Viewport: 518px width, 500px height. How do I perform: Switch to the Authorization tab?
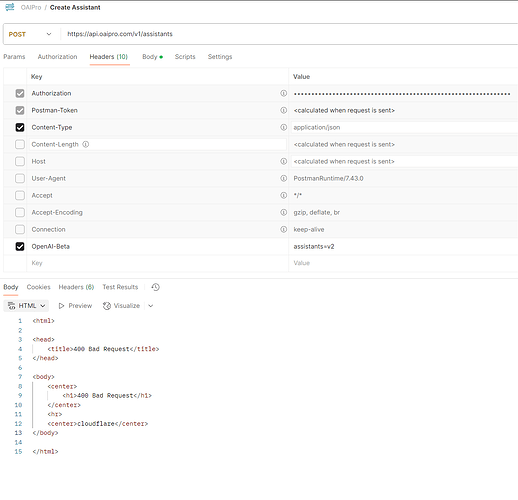(x=57, y=57)
